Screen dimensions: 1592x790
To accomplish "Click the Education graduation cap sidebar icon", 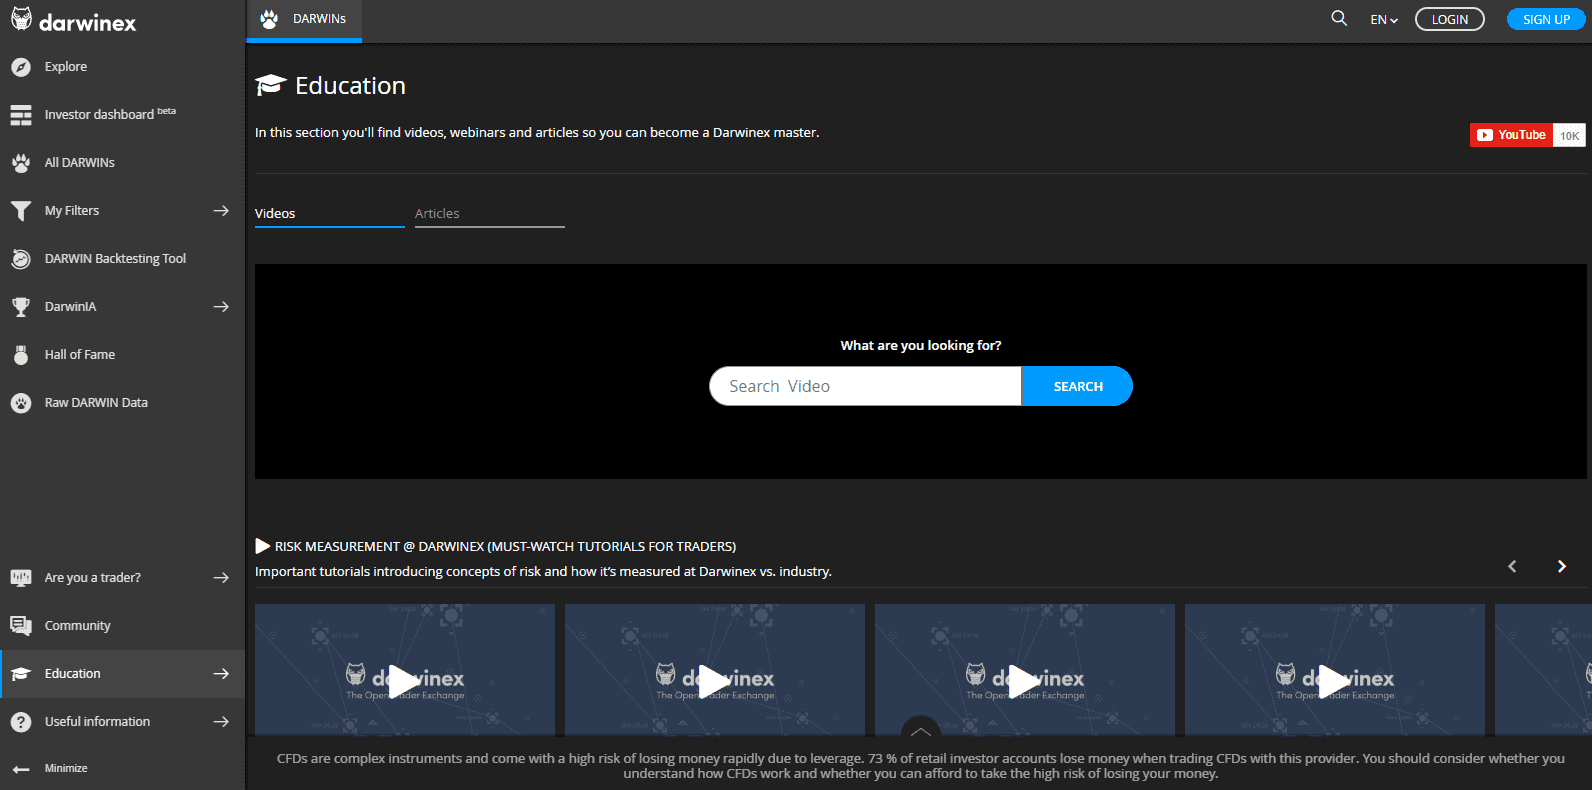I will click(21, 674).
